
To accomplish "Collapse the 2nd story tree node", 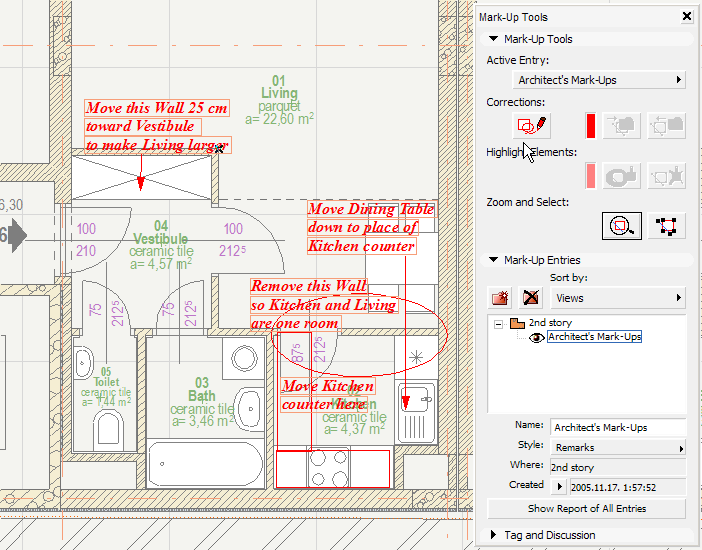I will pos(498,324).
